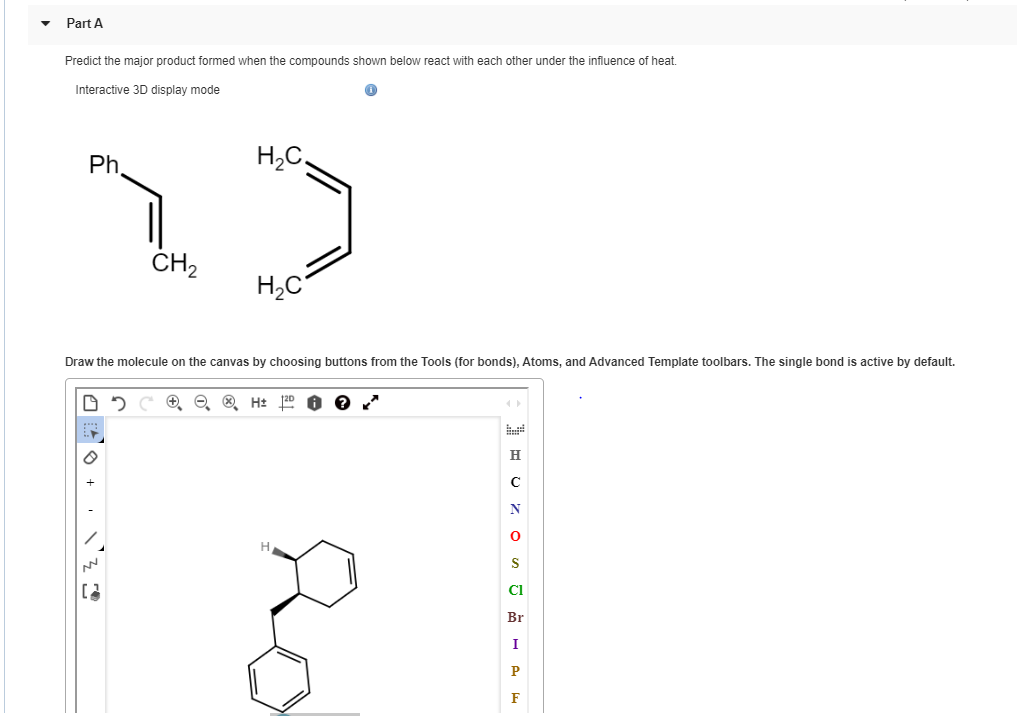Collapse the Part A section
Image resolution: width=1017 pixels, height=716 pixels.
pyautogui.click(x=43, y=23)
